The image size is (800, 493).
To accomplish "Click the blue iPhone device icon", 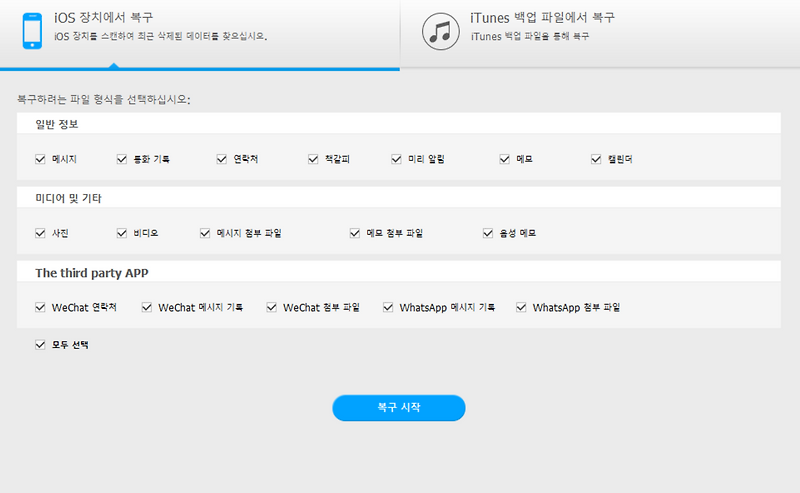I will click(x=32, y=31).
